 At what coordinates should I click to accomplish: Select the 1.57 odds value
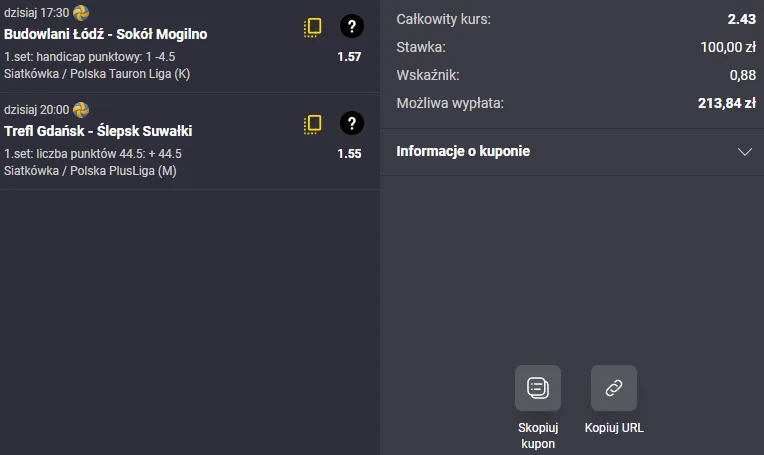349,57
